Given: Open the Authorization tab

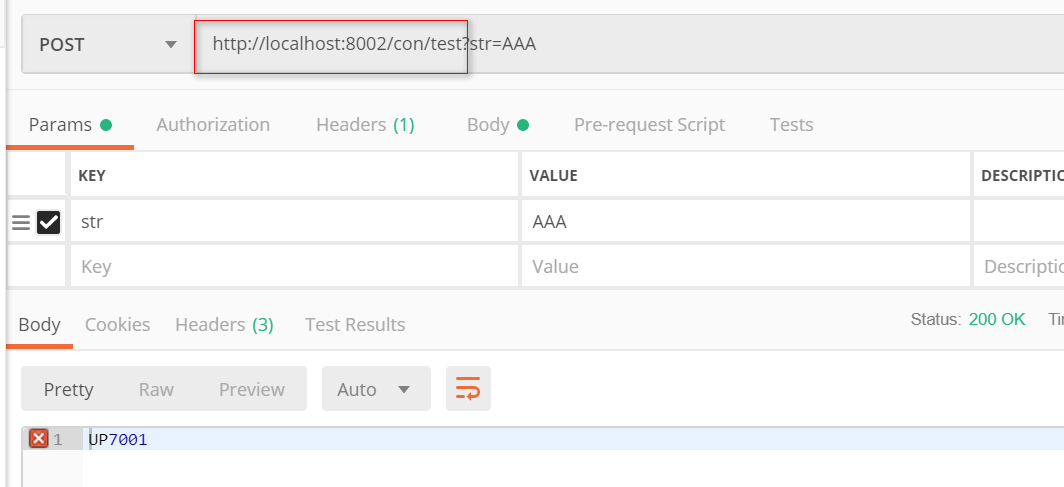Looking at the screenshot, I should point(213,125).
